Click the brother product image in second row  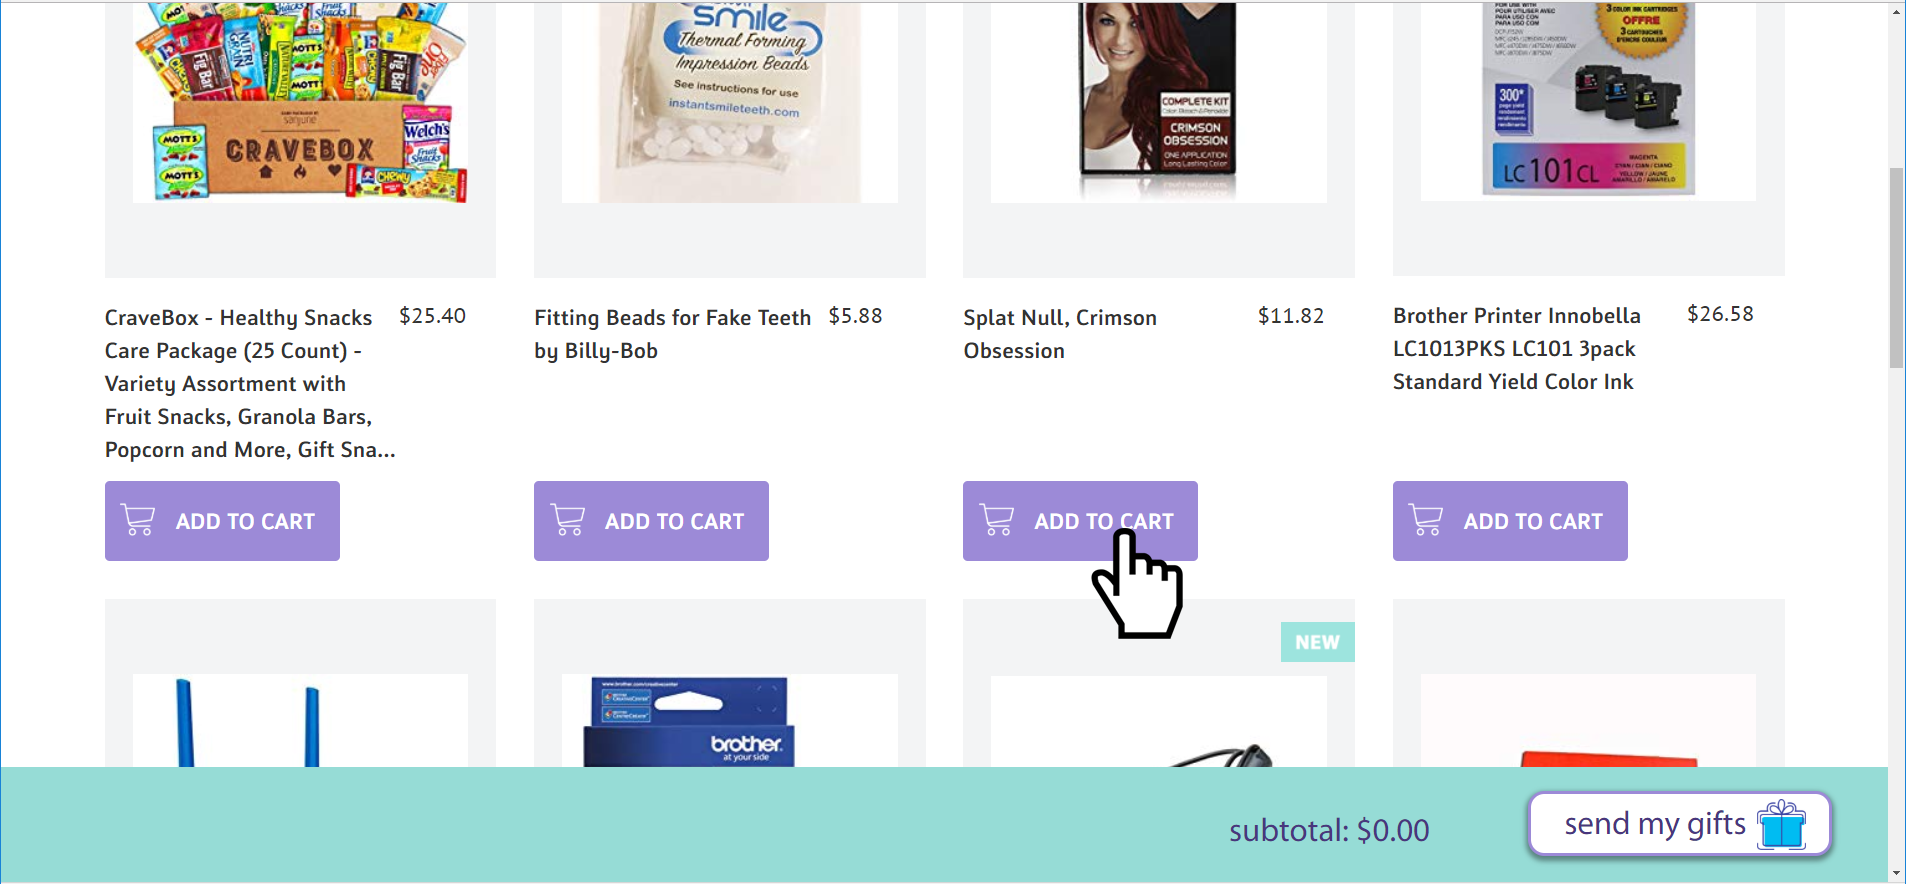[x=689, y=722]
